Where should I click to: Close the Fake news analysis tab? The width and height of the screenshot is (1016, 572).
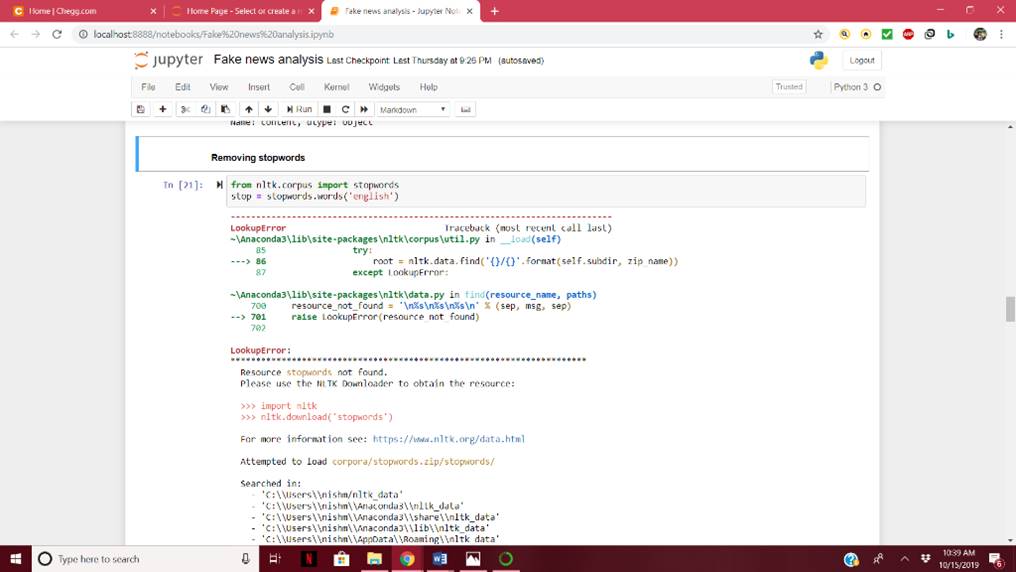coord(470,11)
